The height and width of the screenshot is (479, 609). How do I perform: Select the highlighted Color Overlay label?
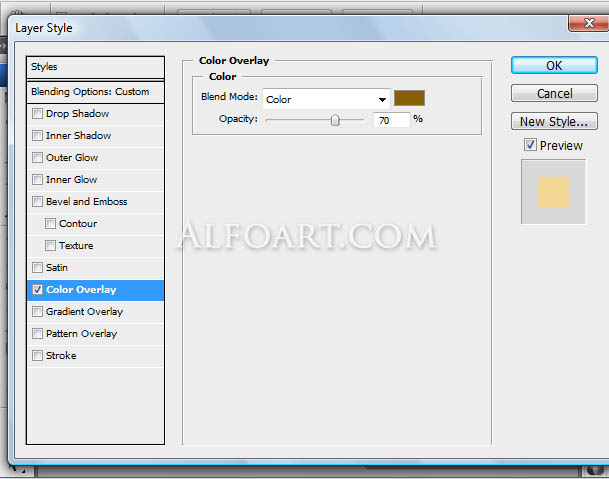[81, 289]
